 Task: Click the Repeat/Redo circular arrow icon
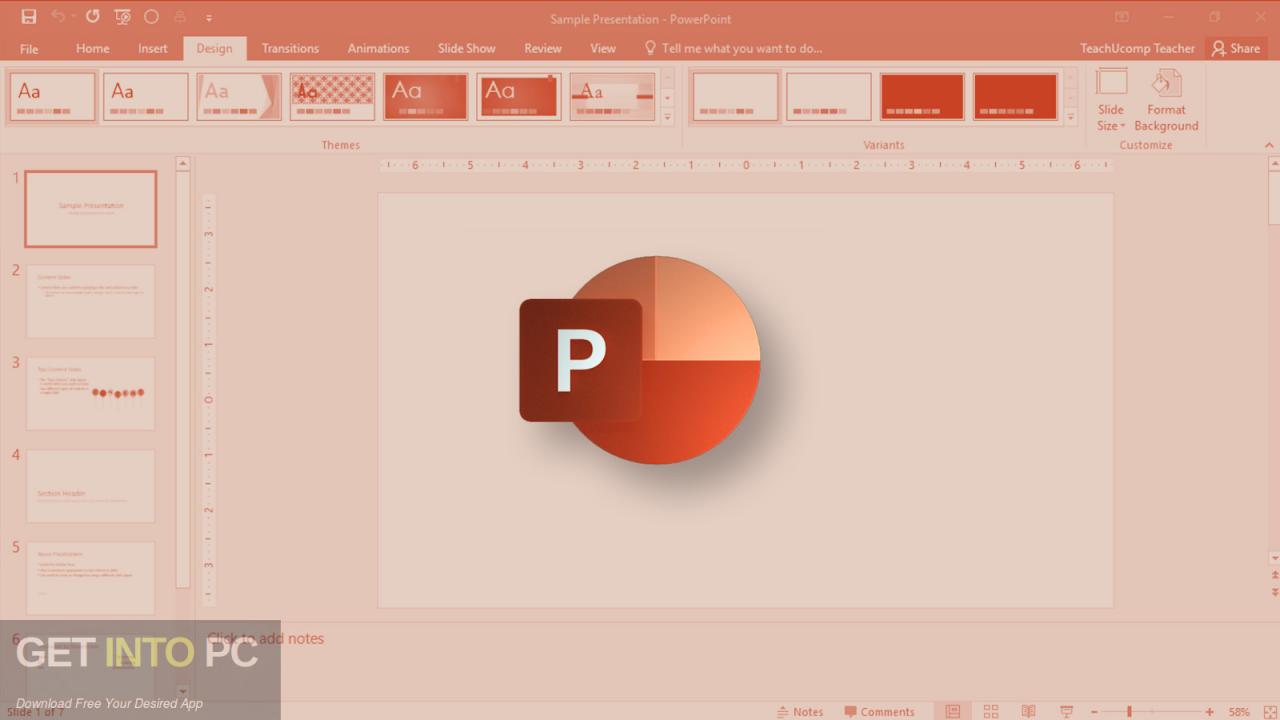click(x=92, y=17)
